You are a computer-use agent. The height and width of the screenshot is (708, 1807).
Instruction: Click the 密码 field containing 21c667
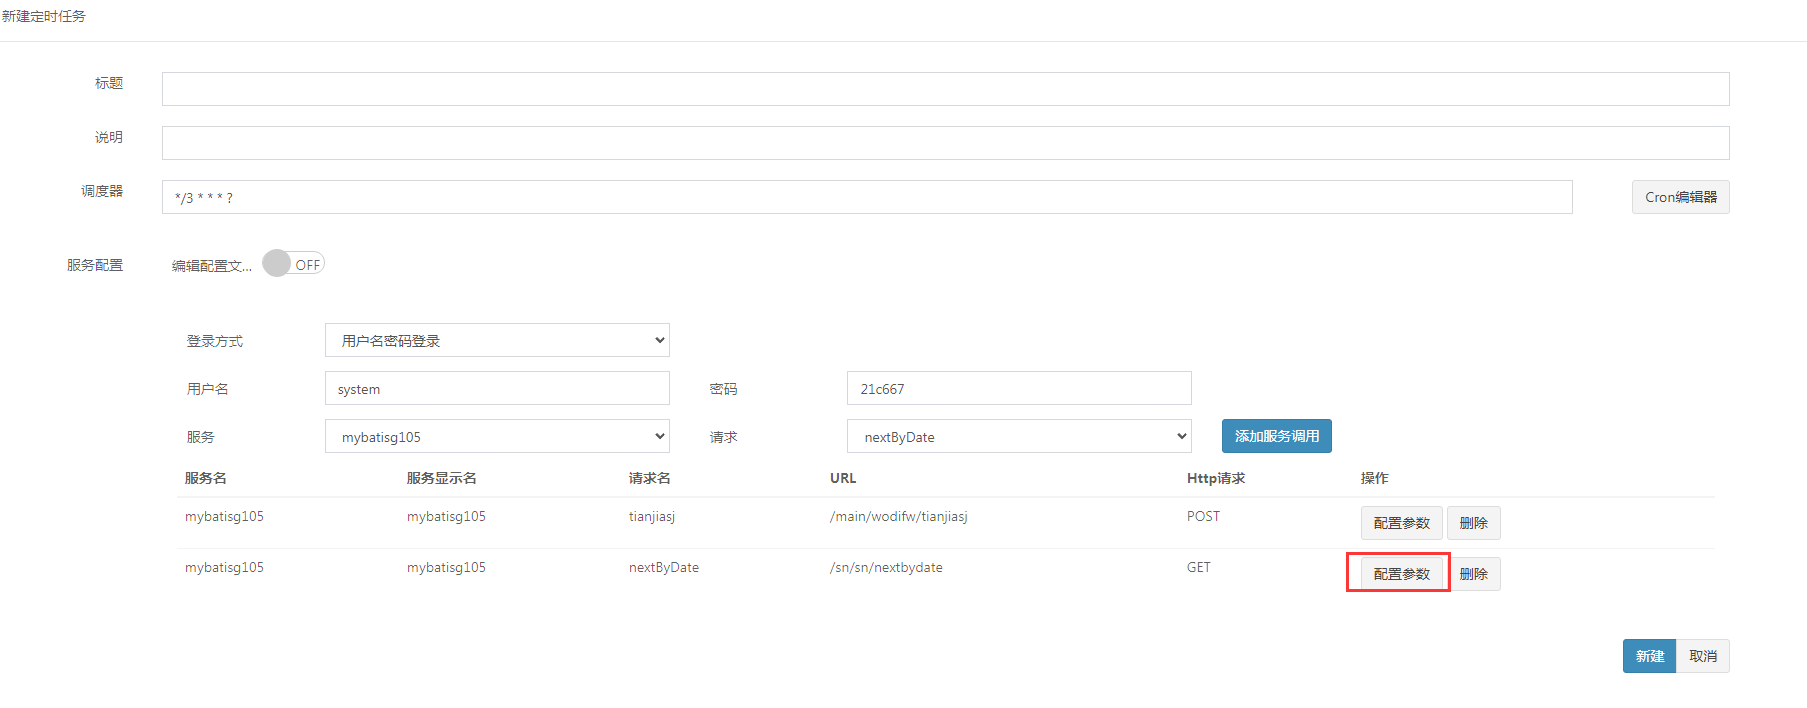(x=1019, y=388)
